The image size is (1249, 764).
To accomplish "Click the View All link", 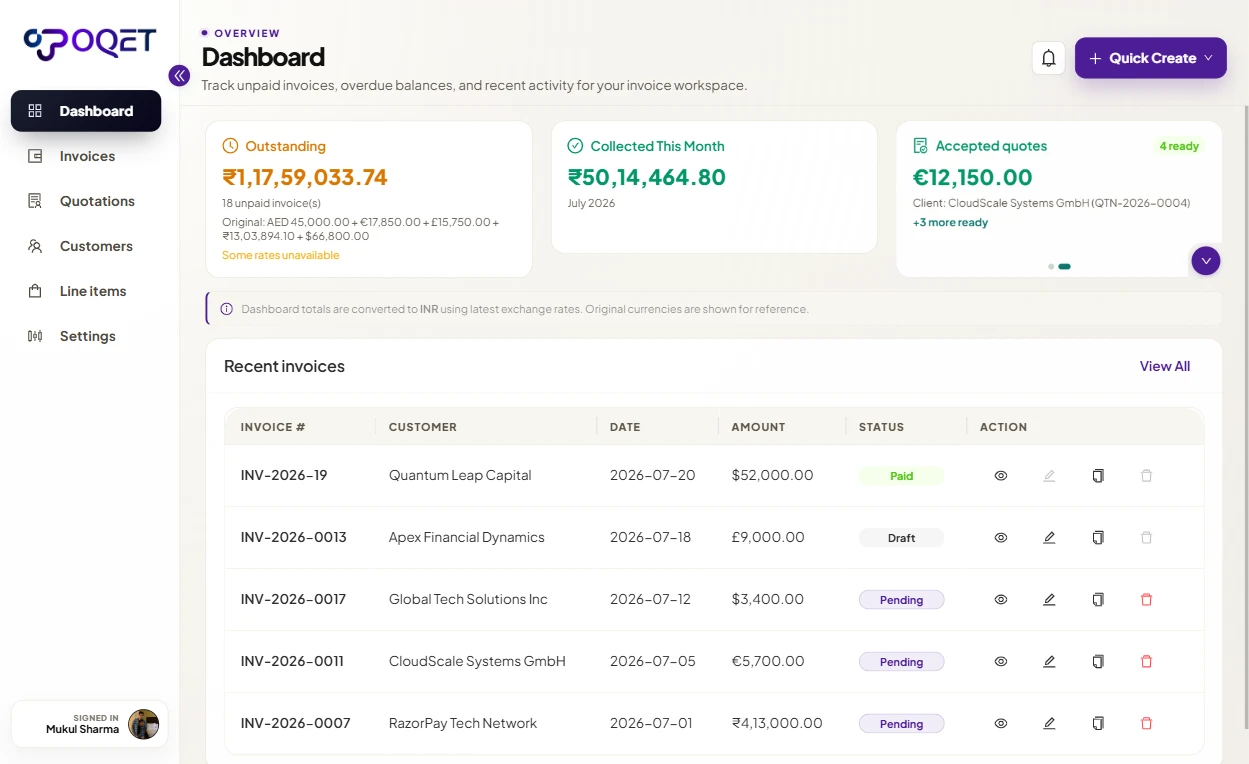I will [1164, 366].
